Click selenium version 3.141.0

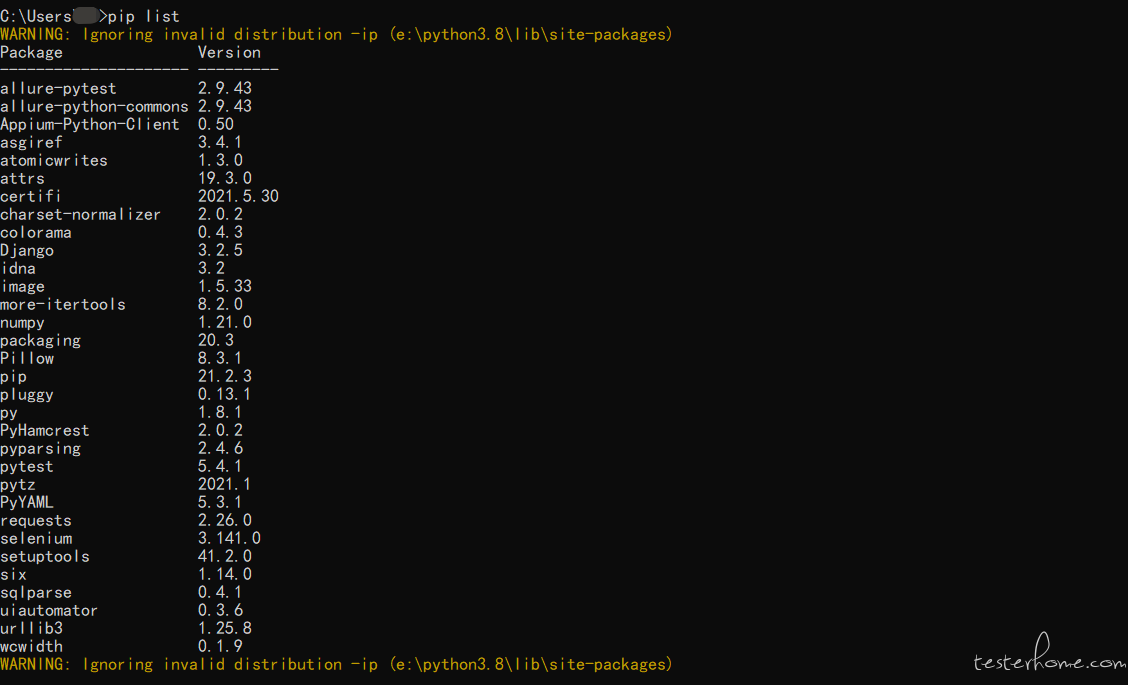click(x=229, y=537)
